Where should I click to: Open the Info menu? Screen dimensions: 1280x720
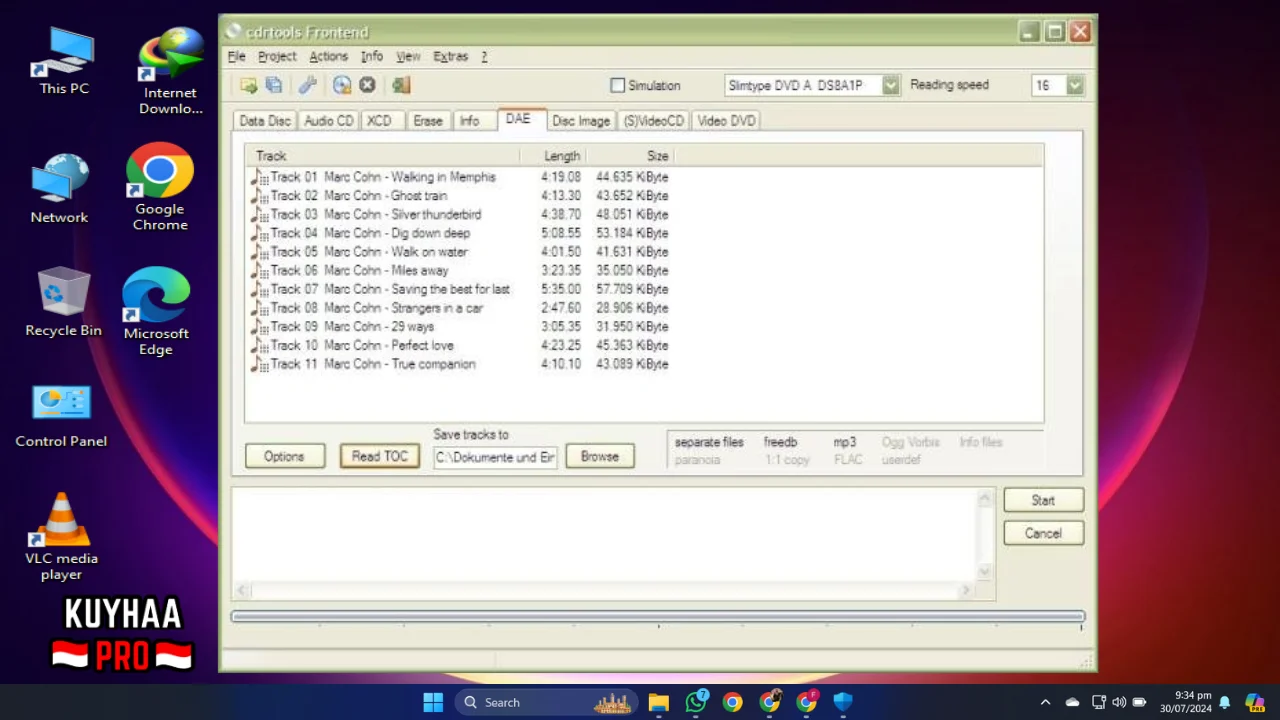click(x=372, y=57)
